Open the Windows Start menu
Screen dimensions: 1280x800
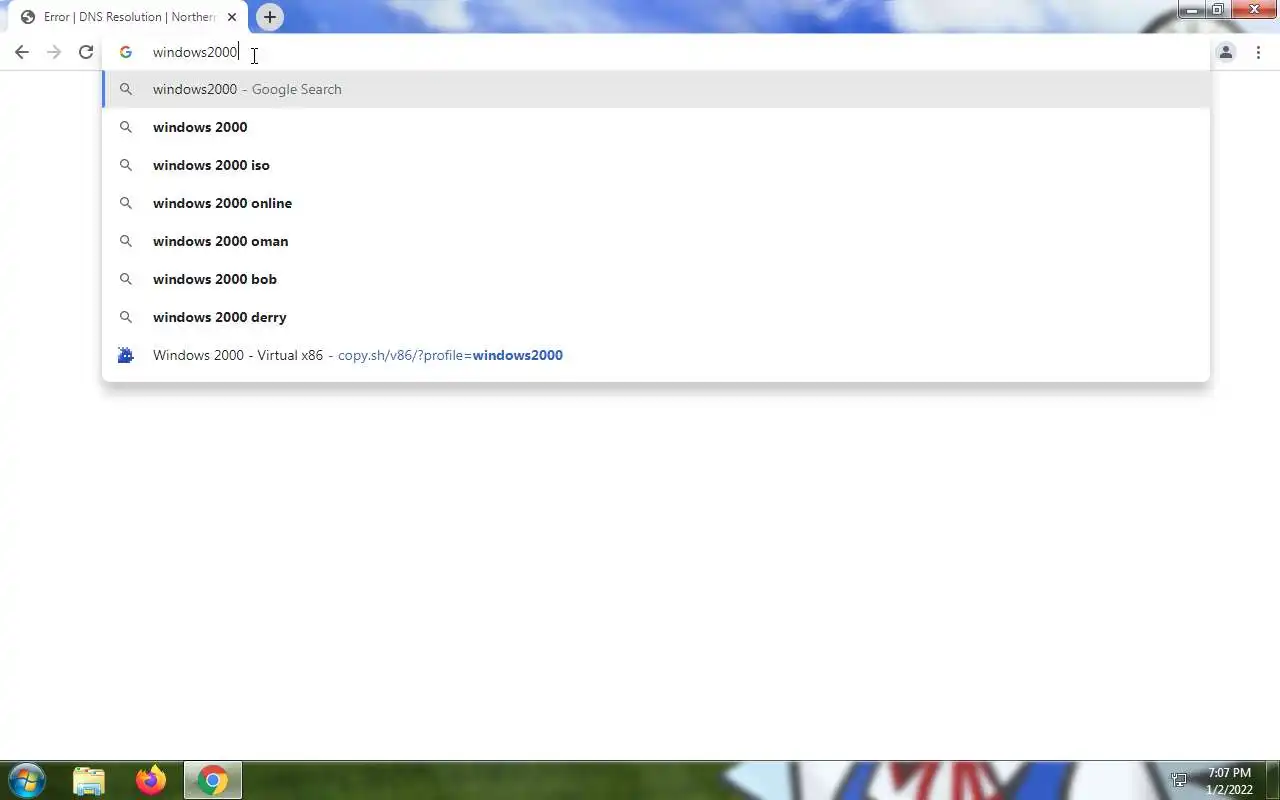pos(26,780)
